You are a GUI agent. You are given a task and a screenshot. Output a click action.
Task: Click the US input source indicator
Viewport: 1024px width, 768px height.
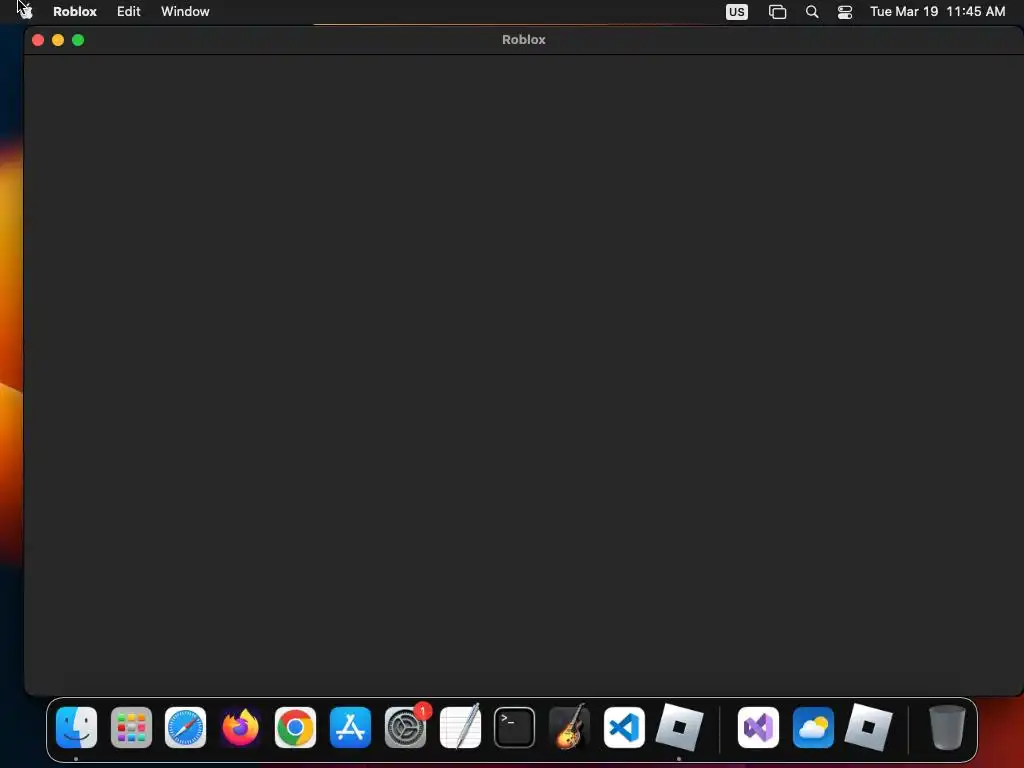click(737, 12)
